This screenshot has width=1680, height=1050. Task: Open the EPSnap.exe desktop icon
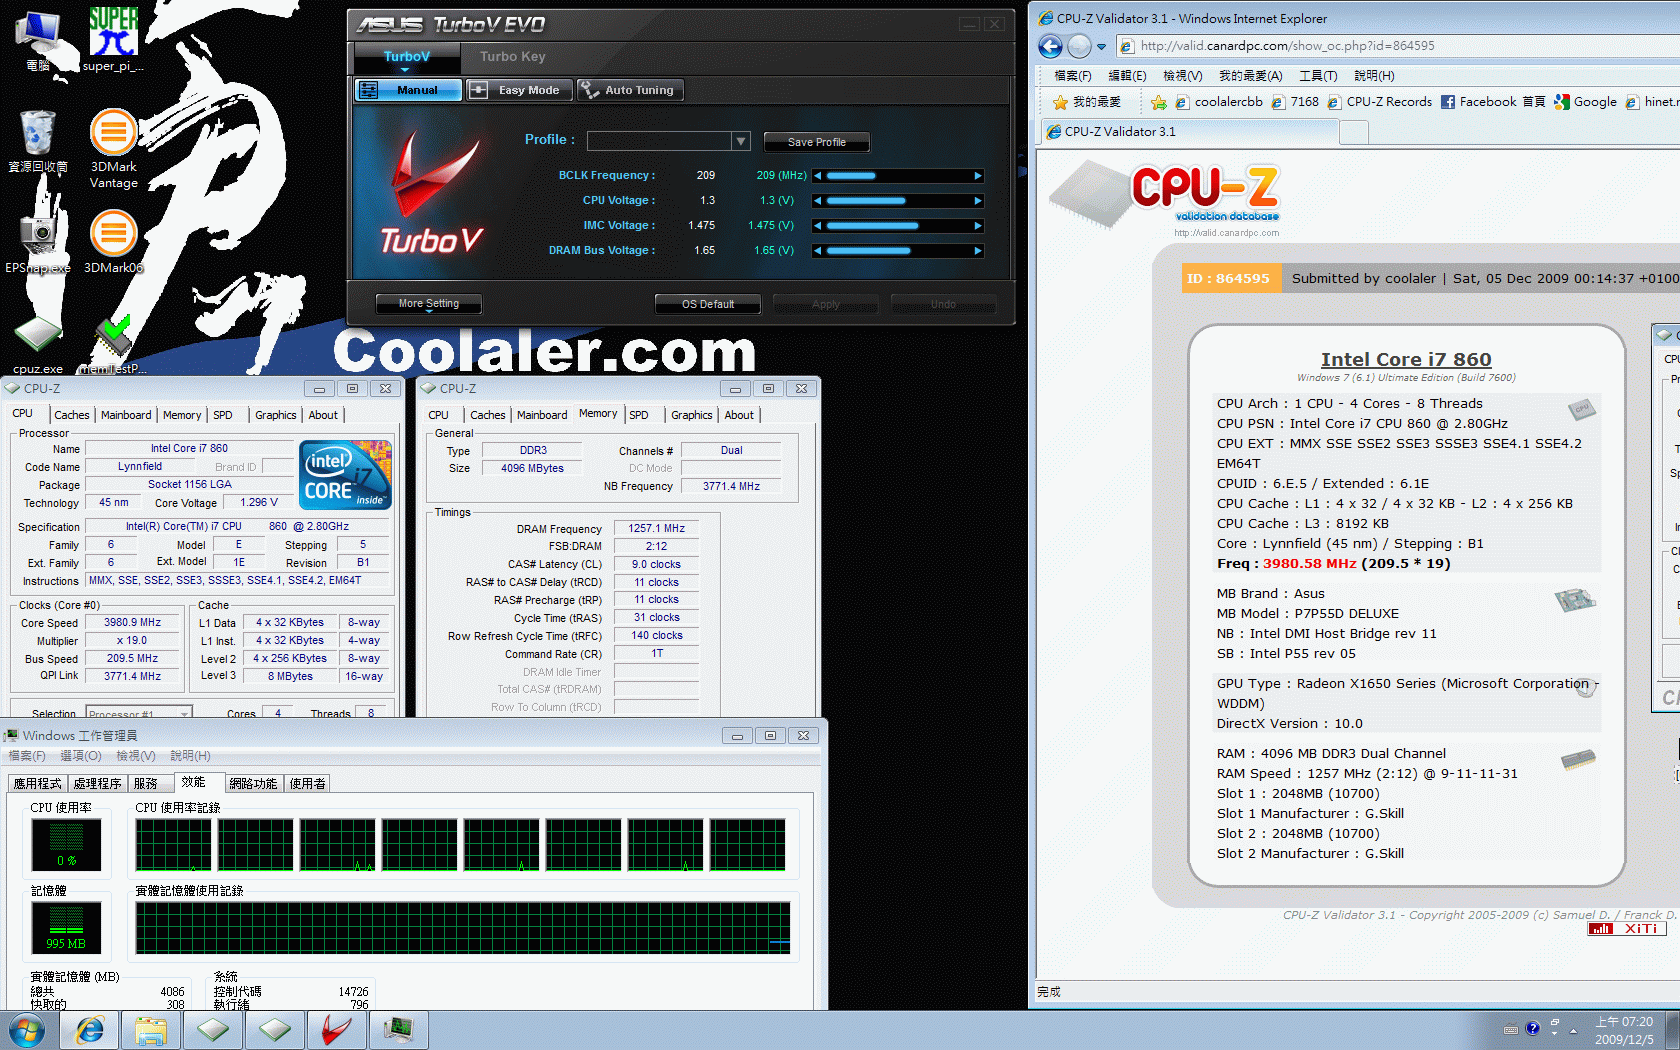(38, 242)
